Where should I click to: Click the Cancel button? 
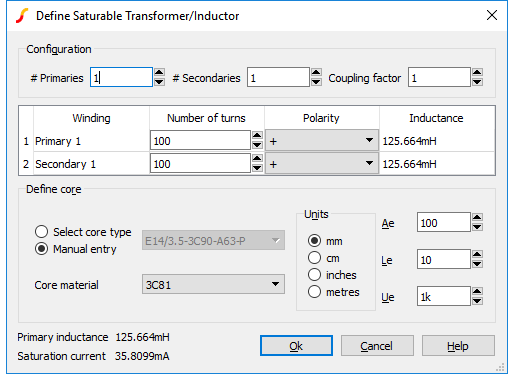click(377, 346)
